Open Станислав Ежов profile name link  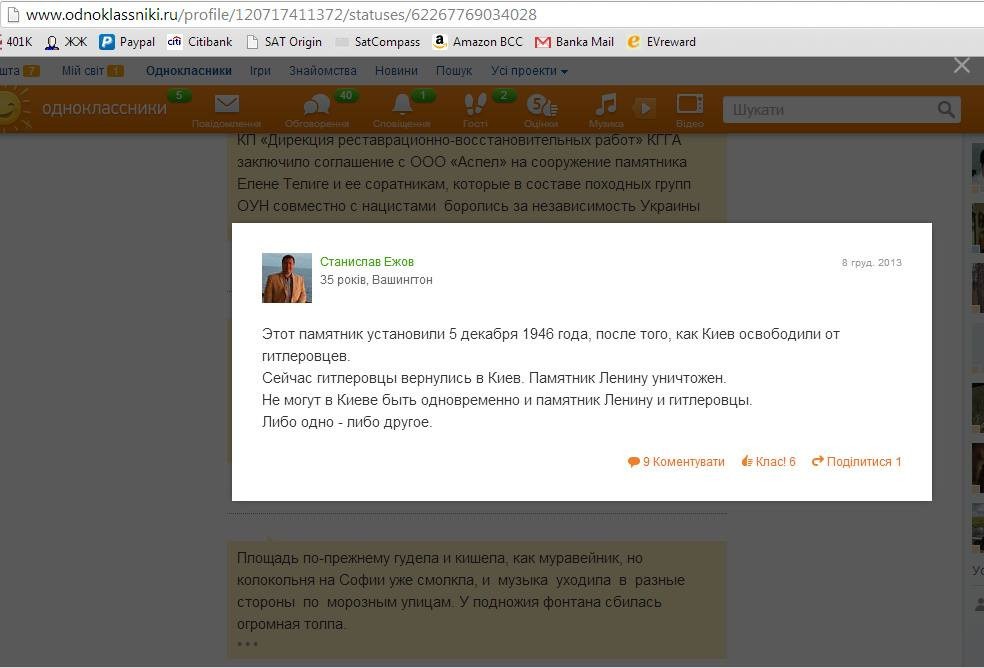pos(367,262)
